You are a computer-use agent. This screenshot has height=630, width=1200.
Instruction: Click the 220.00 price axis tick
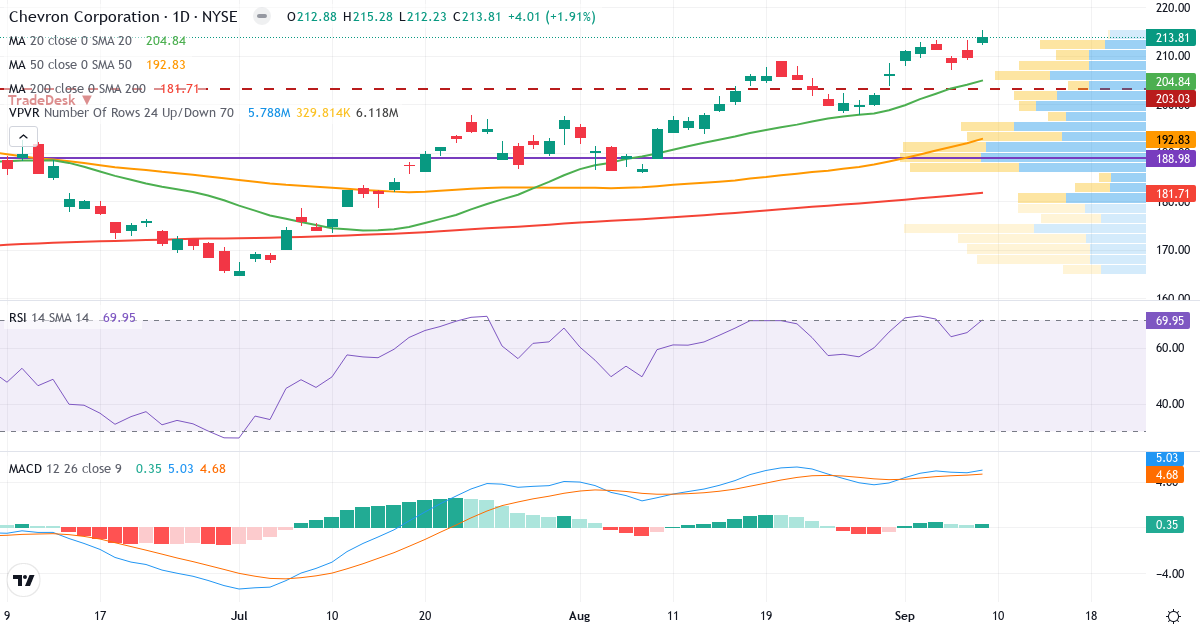(1171, 7)
